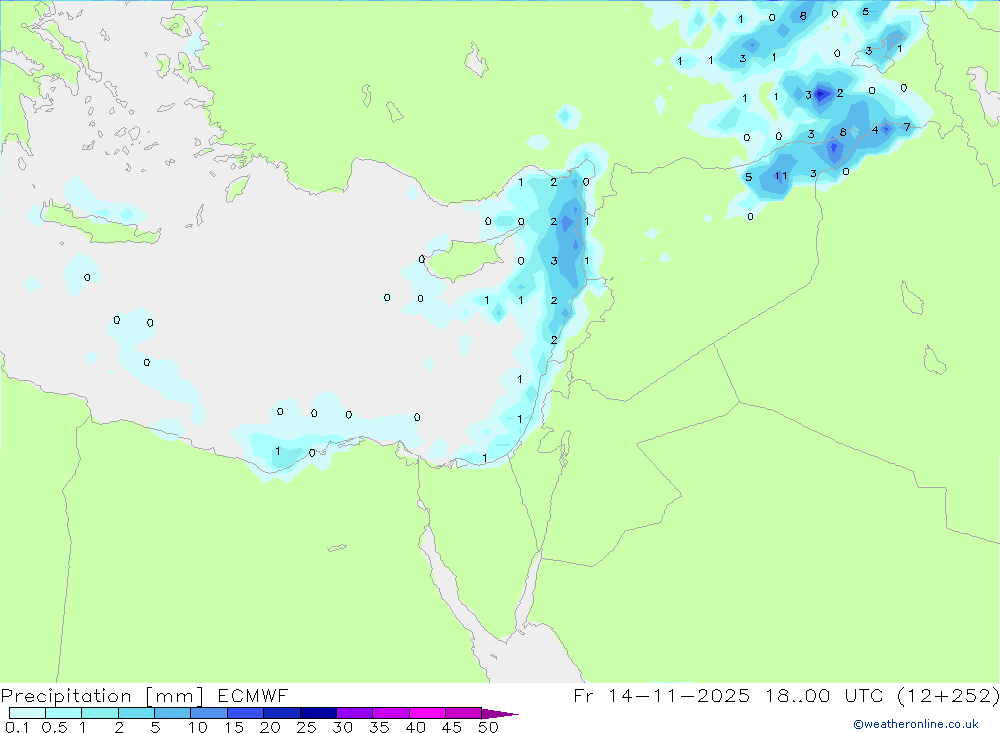Click the '25' legend scale number

click(307, 727)
